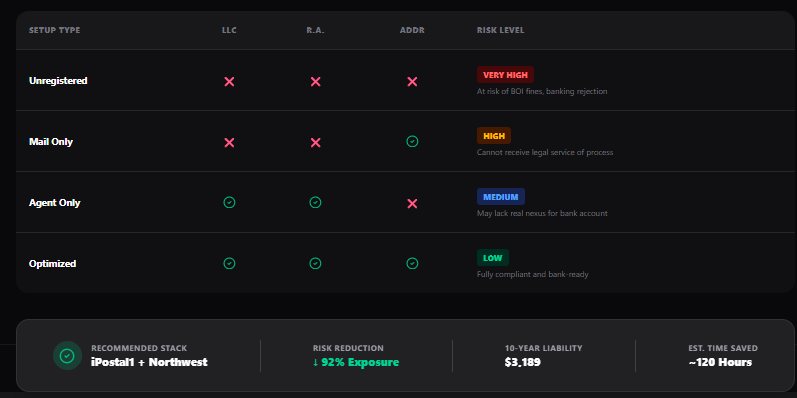Click the green check icon beside Recommended Stack
Viewport: 797px width, 398px height.
click(x=67, y=355)
